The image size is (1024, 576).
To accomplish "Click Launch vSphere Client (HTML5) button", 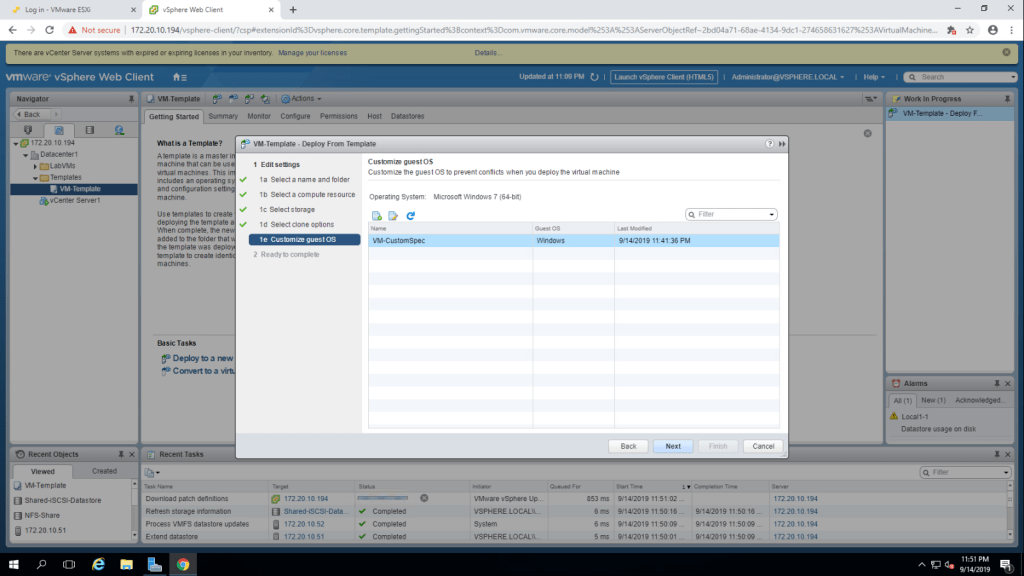I will pos(665,77).
